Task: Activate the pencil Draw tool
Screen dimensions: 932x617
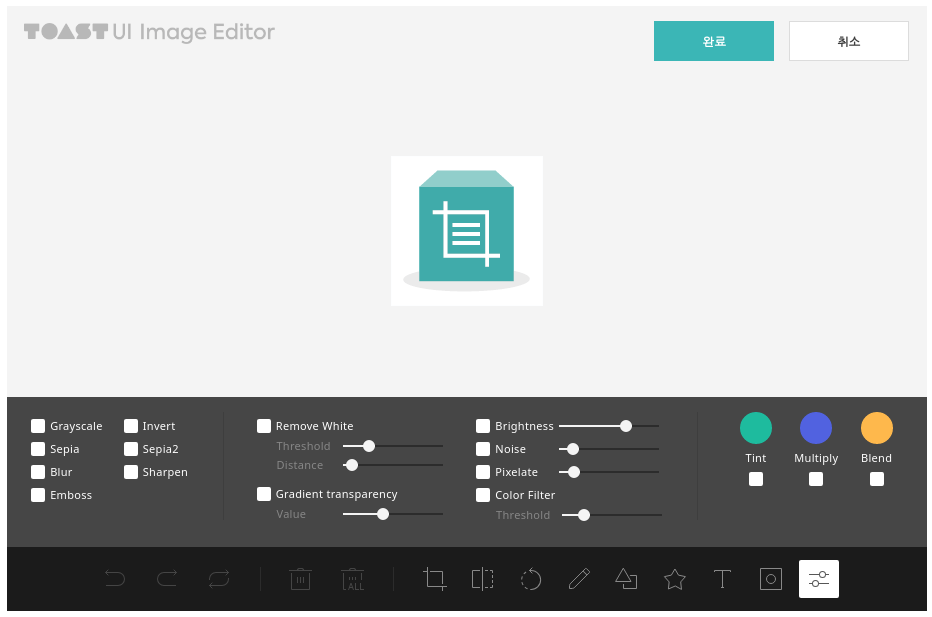Action: coord(579,579)
